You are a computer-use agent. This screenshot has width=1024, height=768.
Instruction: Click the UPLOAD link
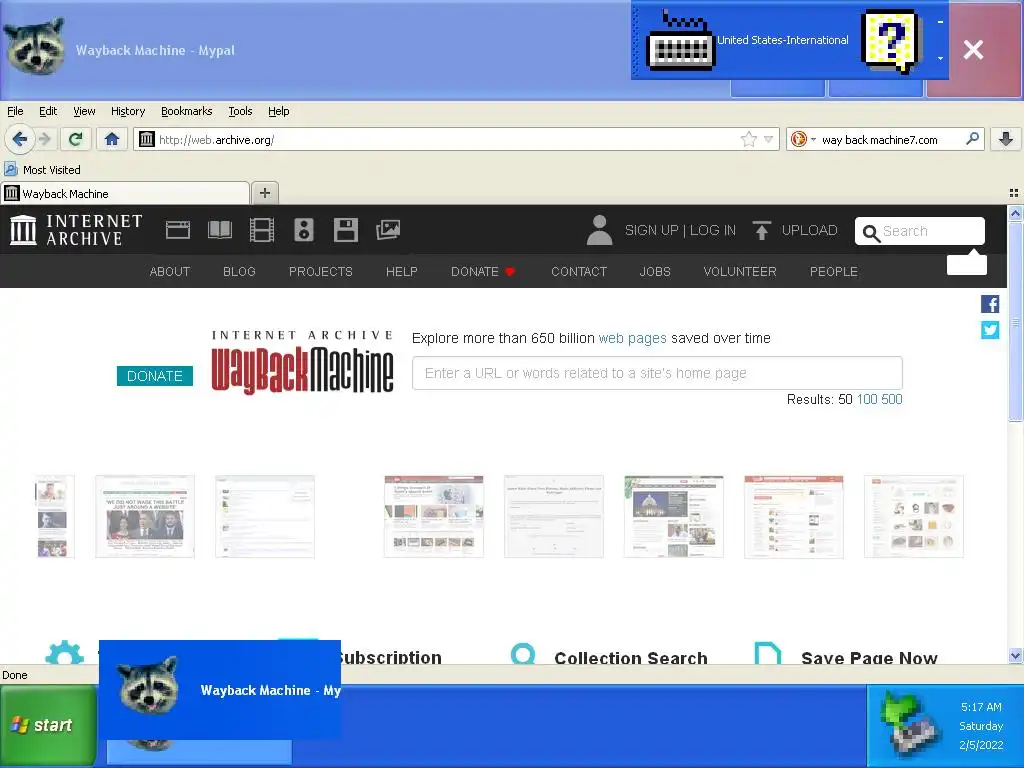[x=809, y=230]
